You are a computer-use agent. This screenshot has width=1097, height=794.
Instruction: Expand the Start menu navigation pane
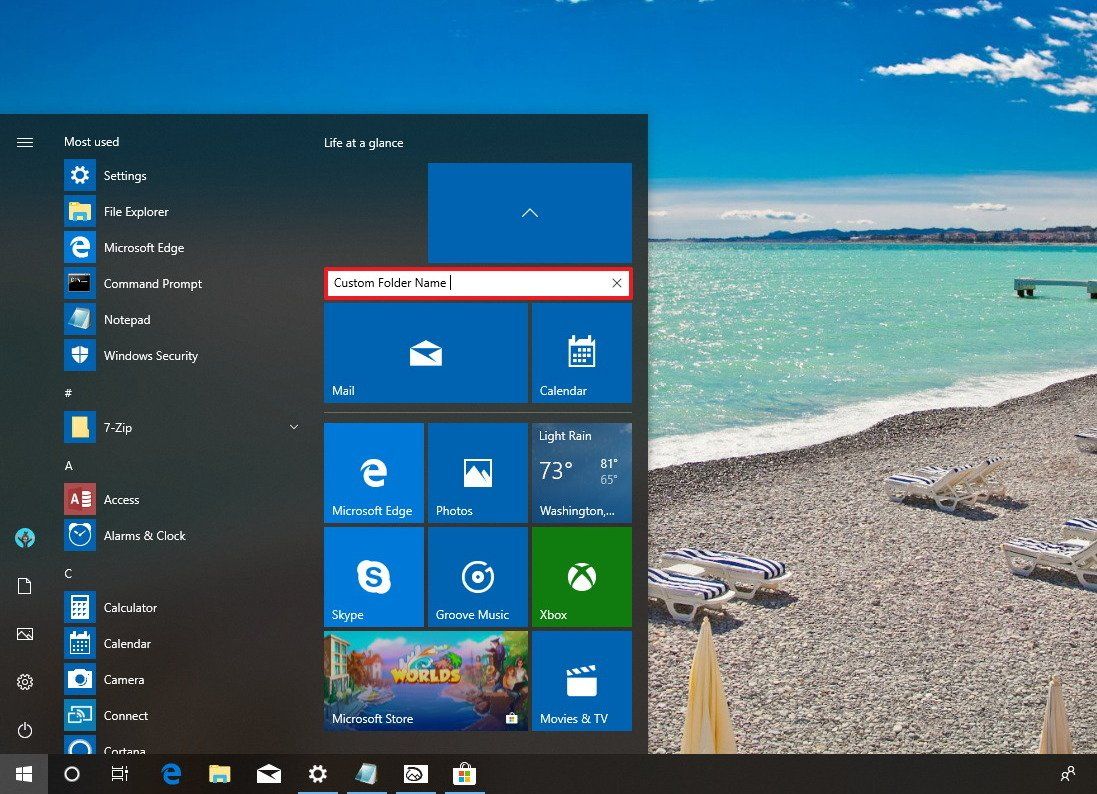click(24, 142)
